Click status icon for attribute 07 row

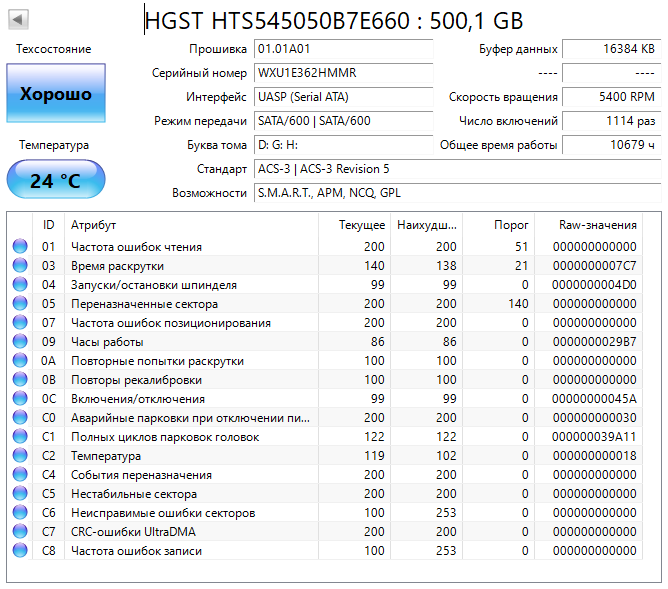click(x=20, y=322)
